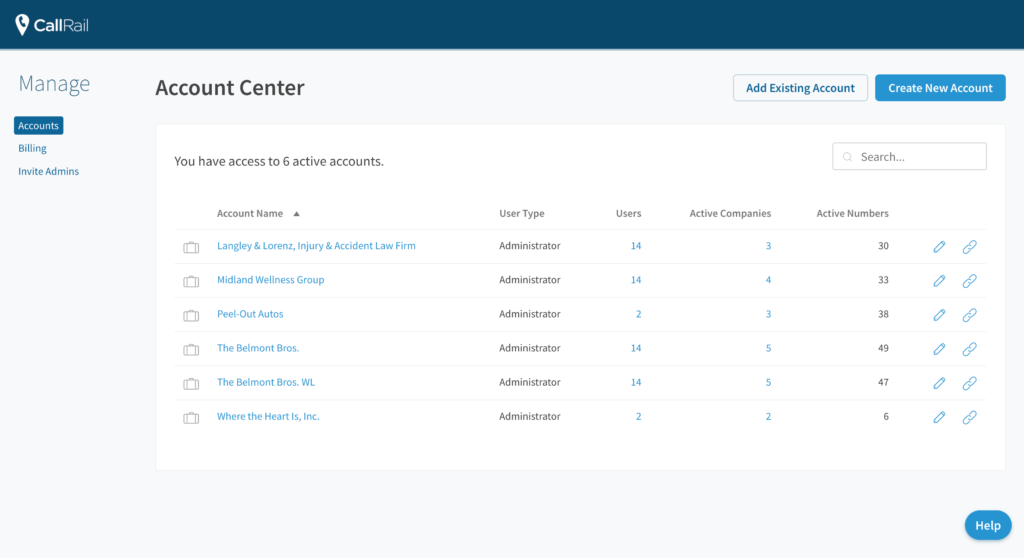Open The Belmont Bros. WL account
This screenshot has width=1024, height=558.
click(x=266, y=382)
